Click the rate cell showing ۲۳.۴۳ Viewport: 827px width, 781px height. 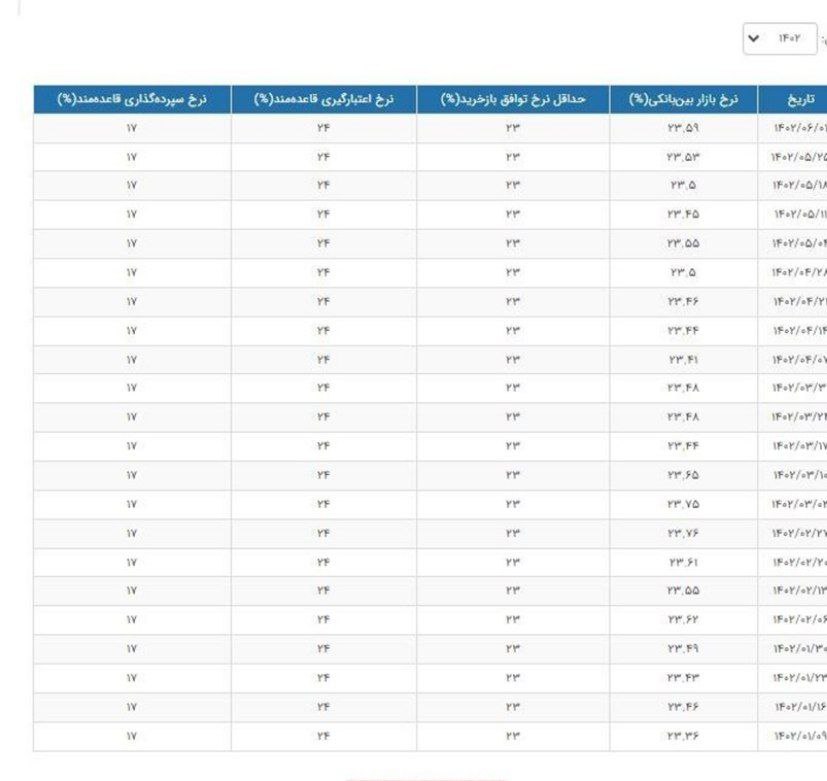[683, 678]
